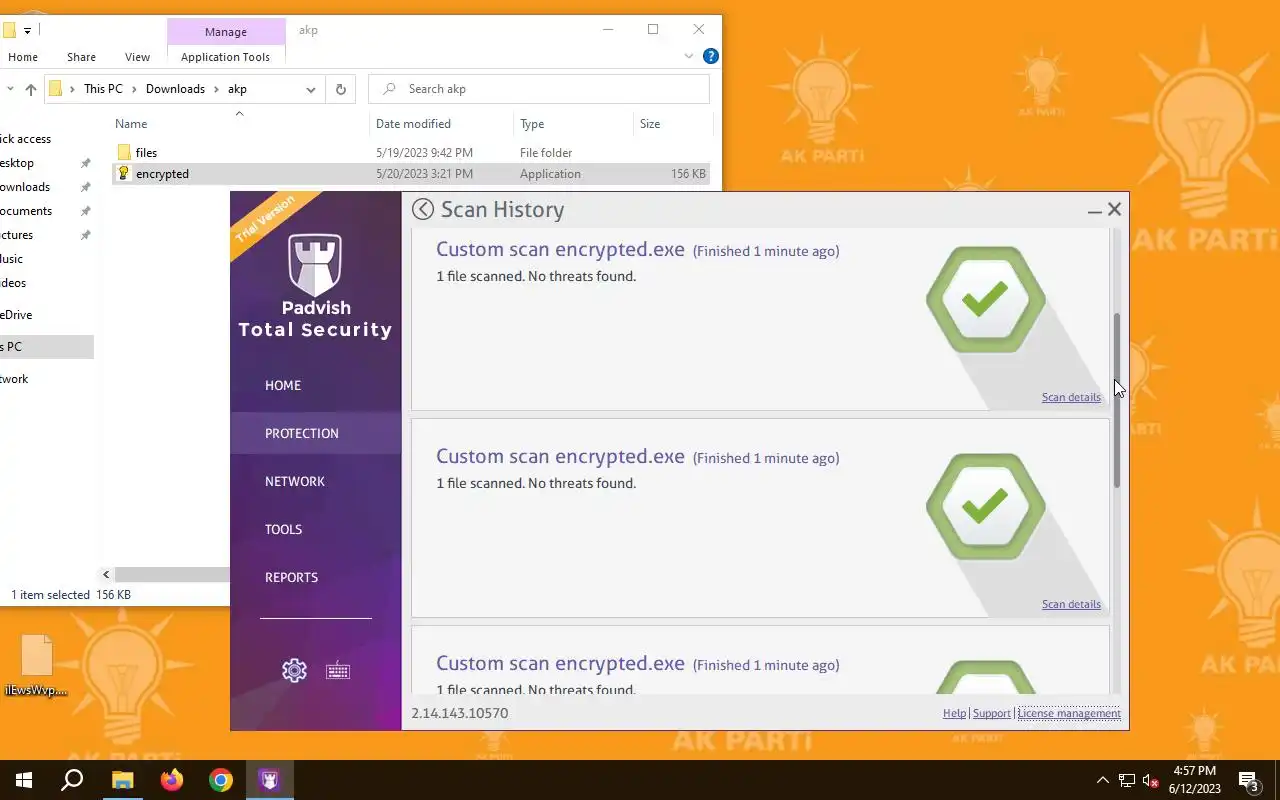This screenshot has width=1280, height=800.
Task: Click the Trial Version ribbon
Action: 265,220
